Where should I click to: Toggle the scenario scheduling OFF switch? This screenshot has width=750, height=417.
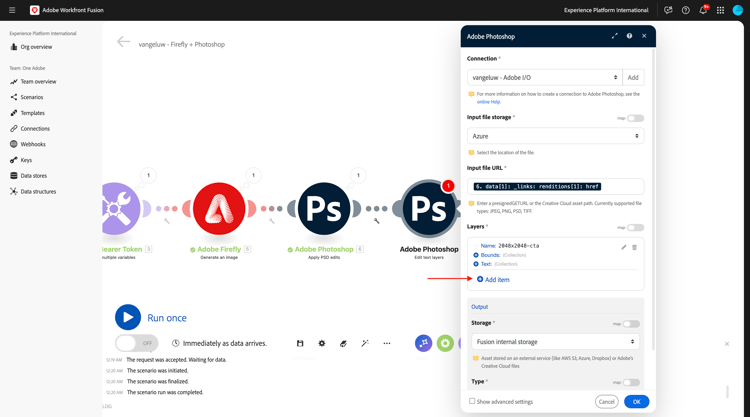point(136,343)
